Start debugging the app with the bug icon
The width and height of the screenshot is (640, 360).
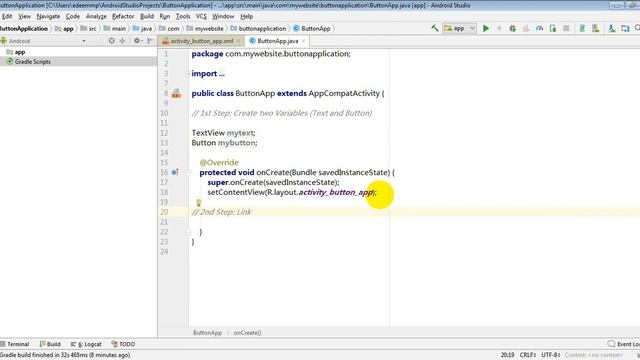(x=513, y=28)
